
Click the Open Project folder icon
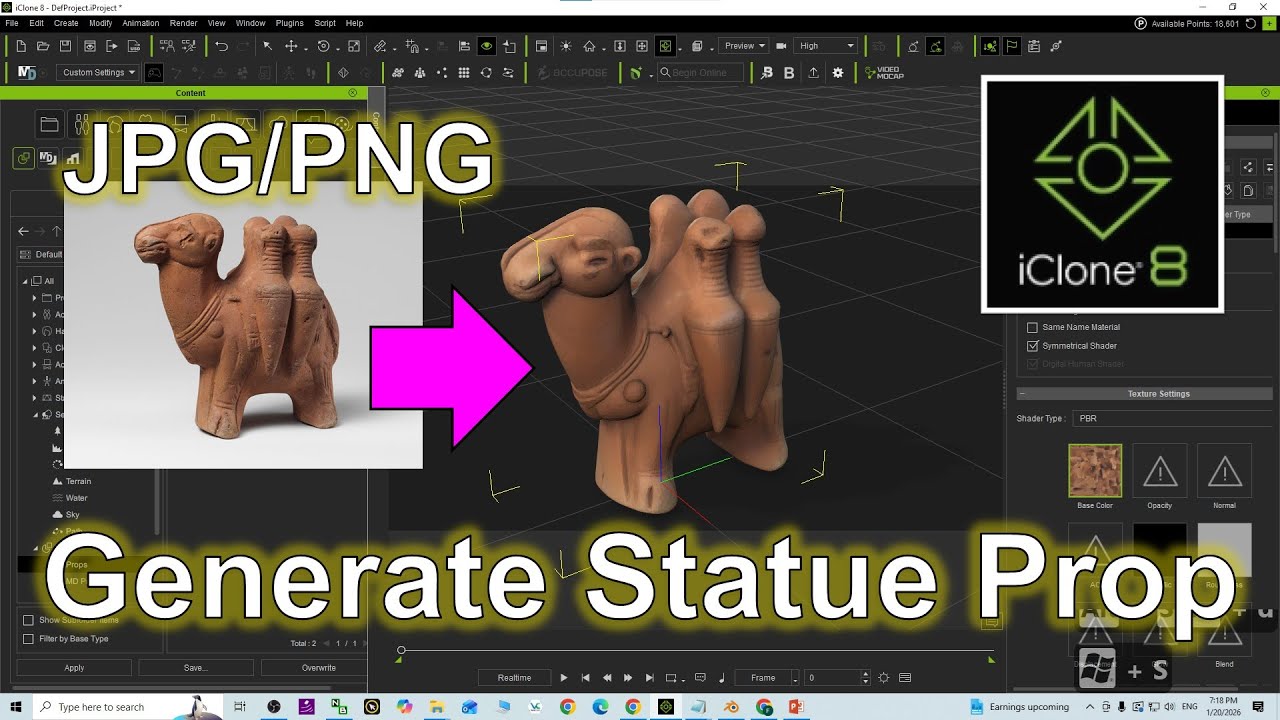(43, 46)
